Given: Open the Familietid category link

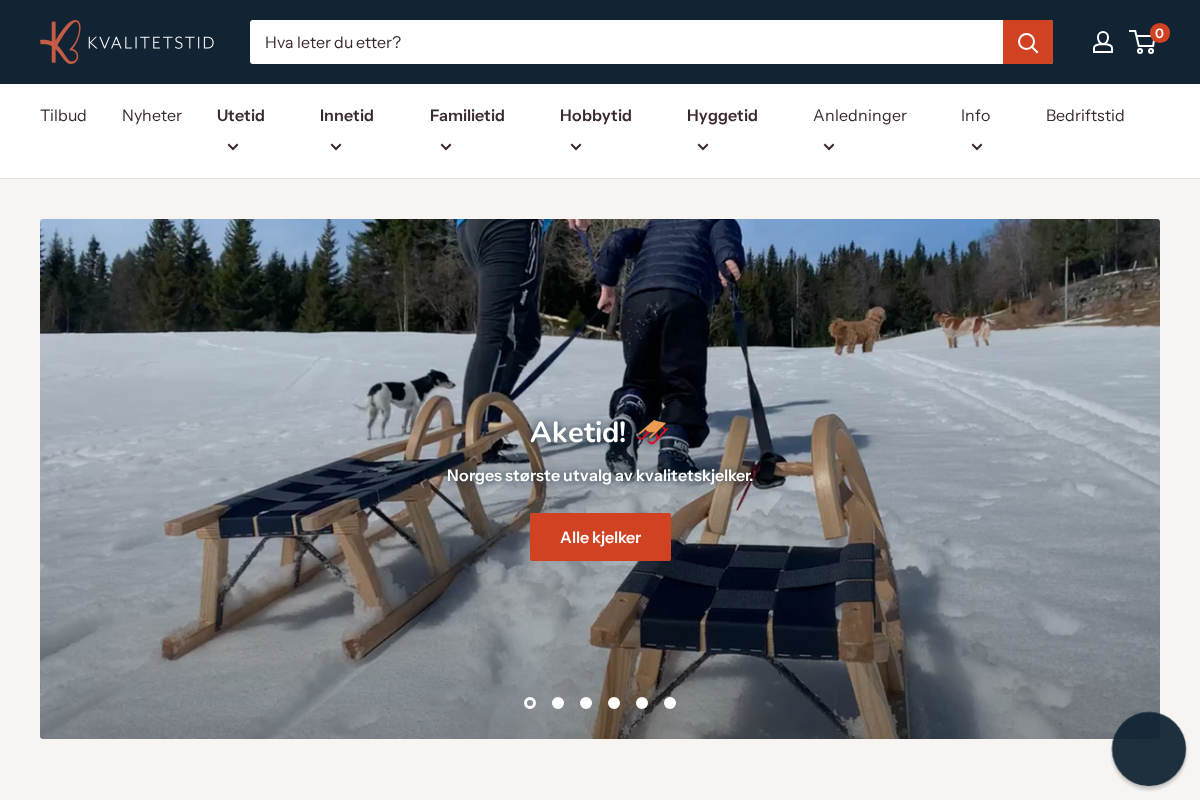Looking at the screenshot, I should coord(467,115).
